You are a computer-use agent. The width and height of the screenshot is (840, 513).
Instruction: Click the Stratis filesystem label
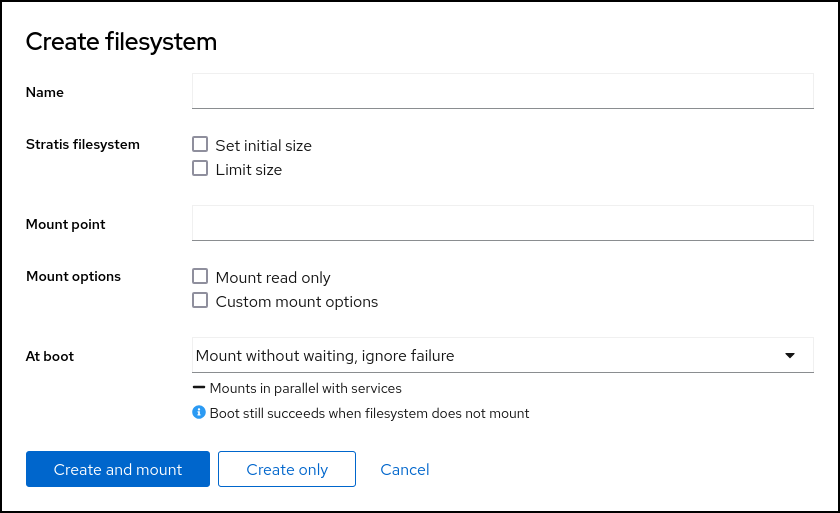83,144
